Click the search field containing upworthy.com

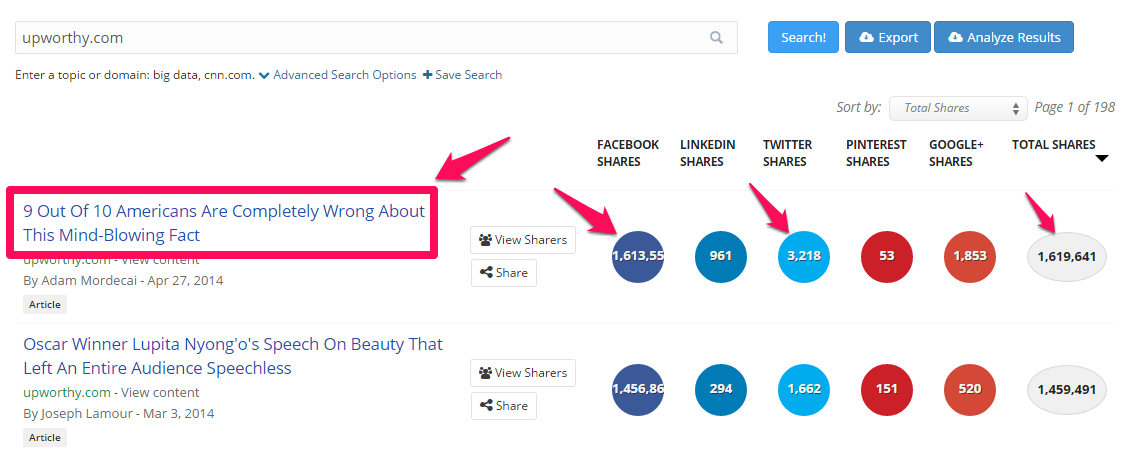tap(360, 38)
